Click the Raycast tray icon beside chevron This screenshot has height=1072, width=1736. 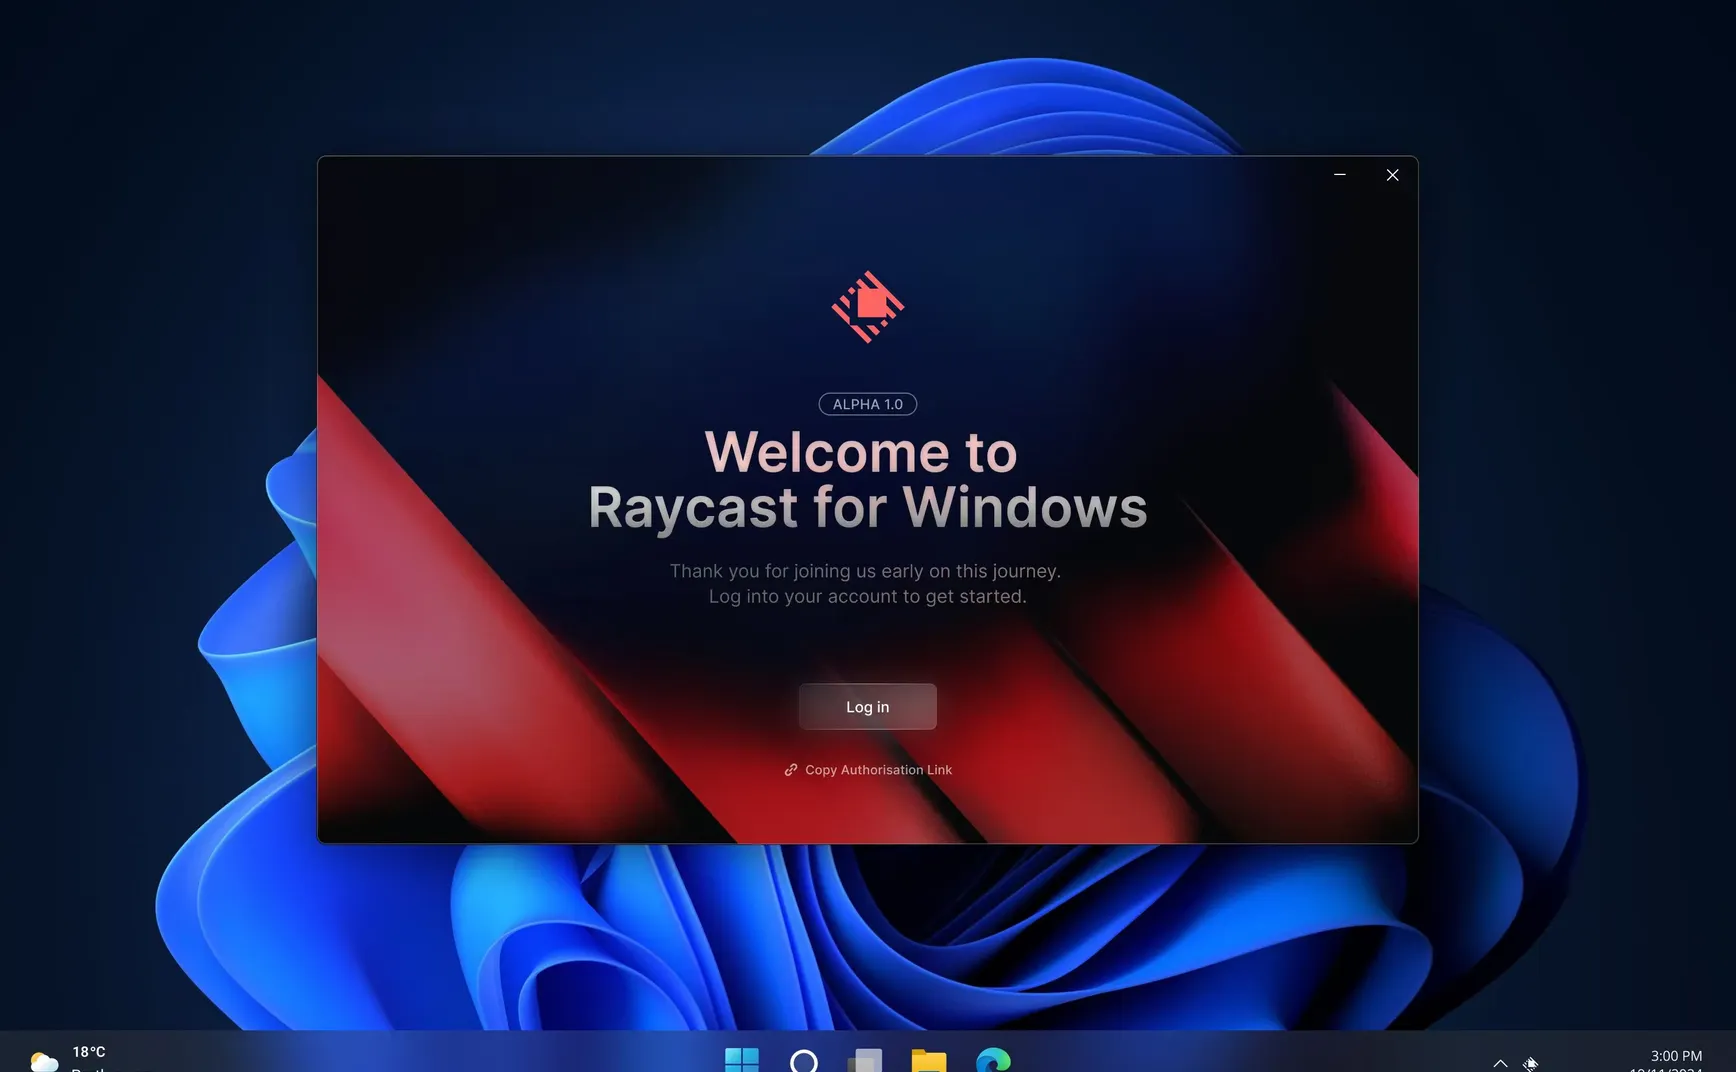1531,1063
